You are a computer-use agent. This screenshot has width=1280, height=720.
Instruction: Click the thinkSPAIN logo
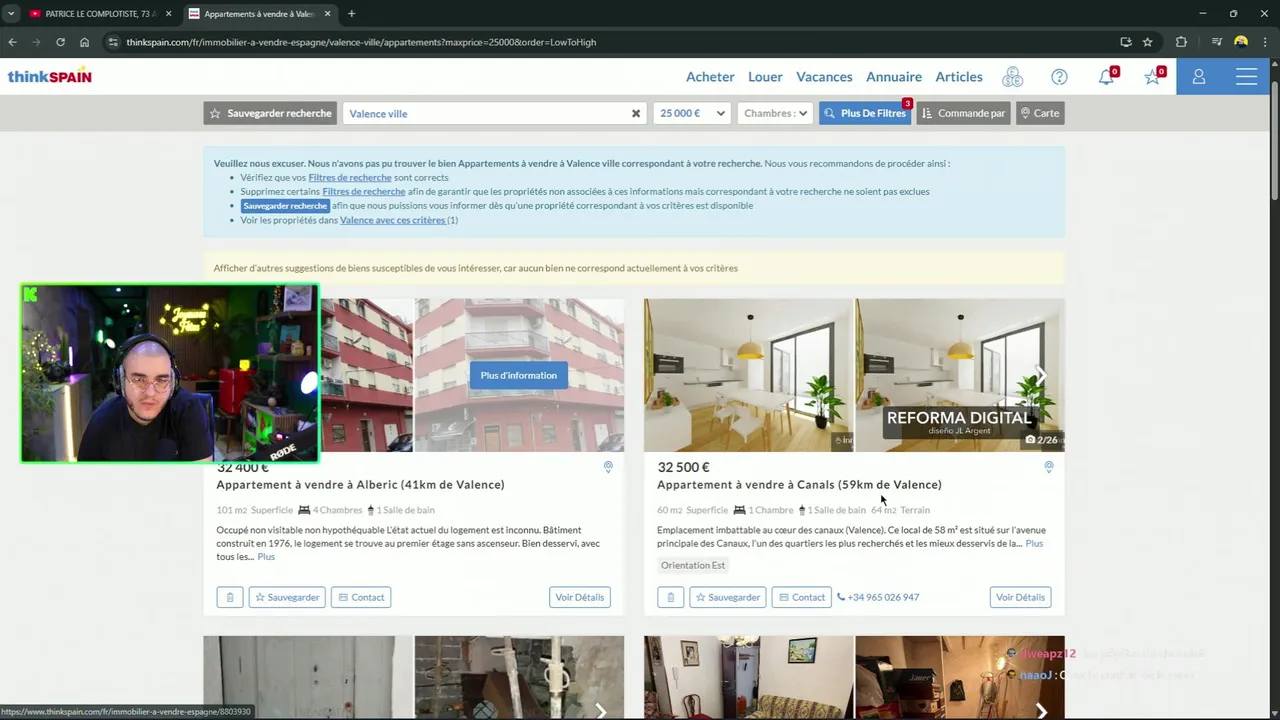point(49,77)
